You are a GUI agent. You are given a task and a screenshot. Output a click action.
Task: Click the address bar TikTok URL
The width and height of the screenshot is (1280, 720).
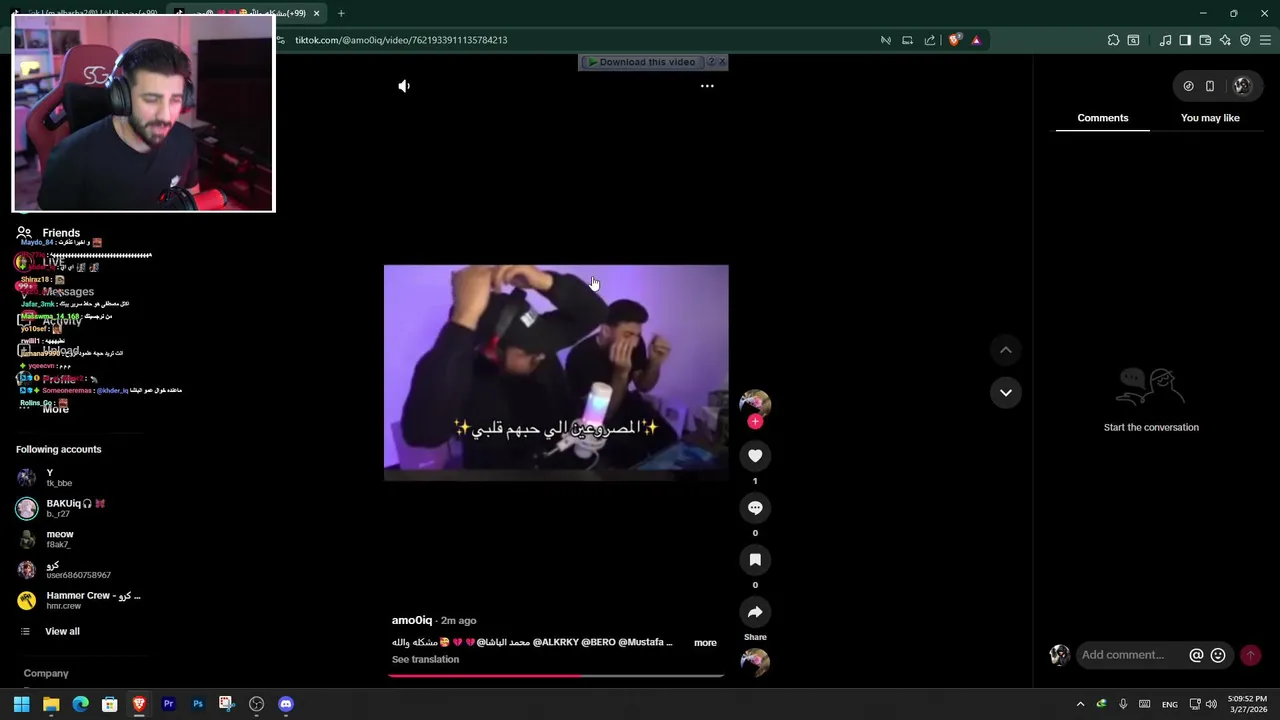pos(401,40)
